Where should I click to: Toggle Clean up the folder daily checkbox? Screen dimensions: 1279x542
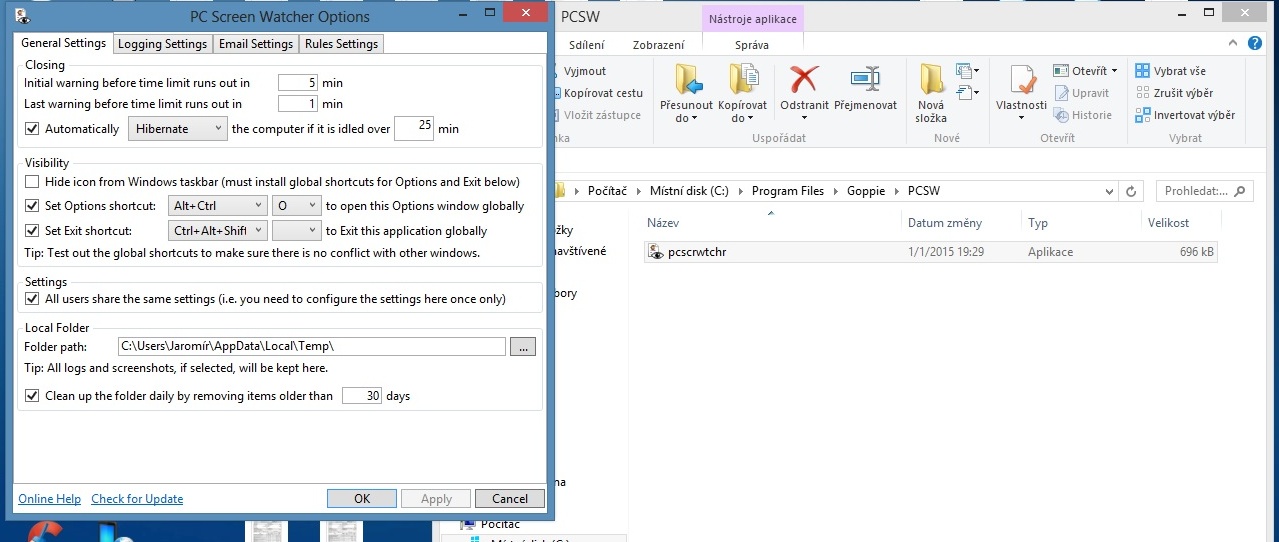32,396
